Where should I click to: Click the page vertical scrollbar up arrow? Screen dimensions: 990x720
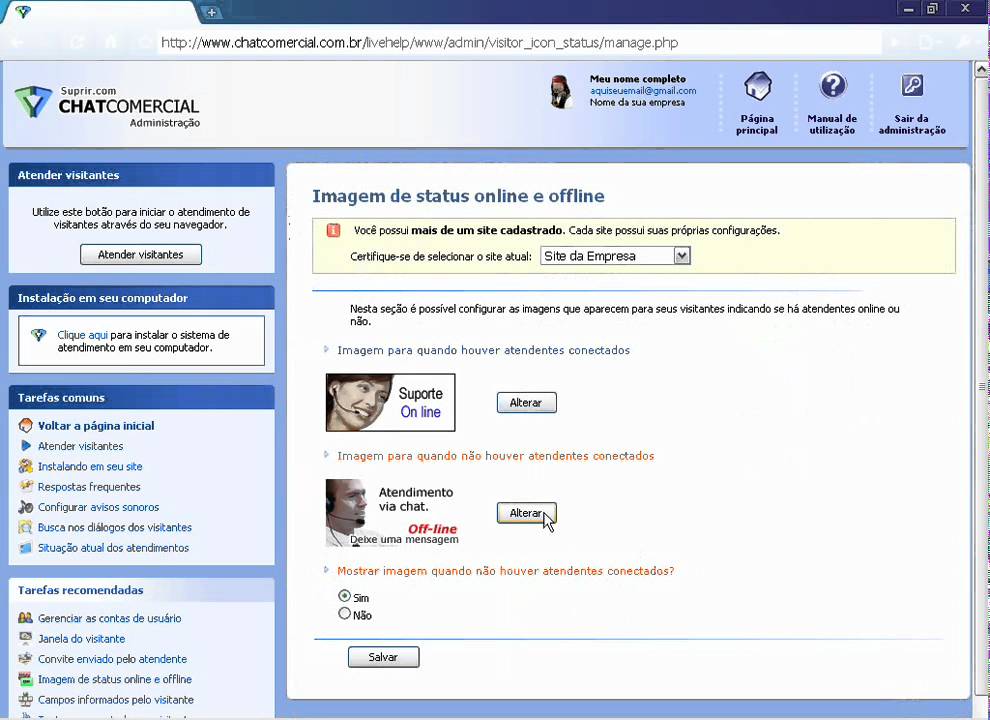point(982,69)
